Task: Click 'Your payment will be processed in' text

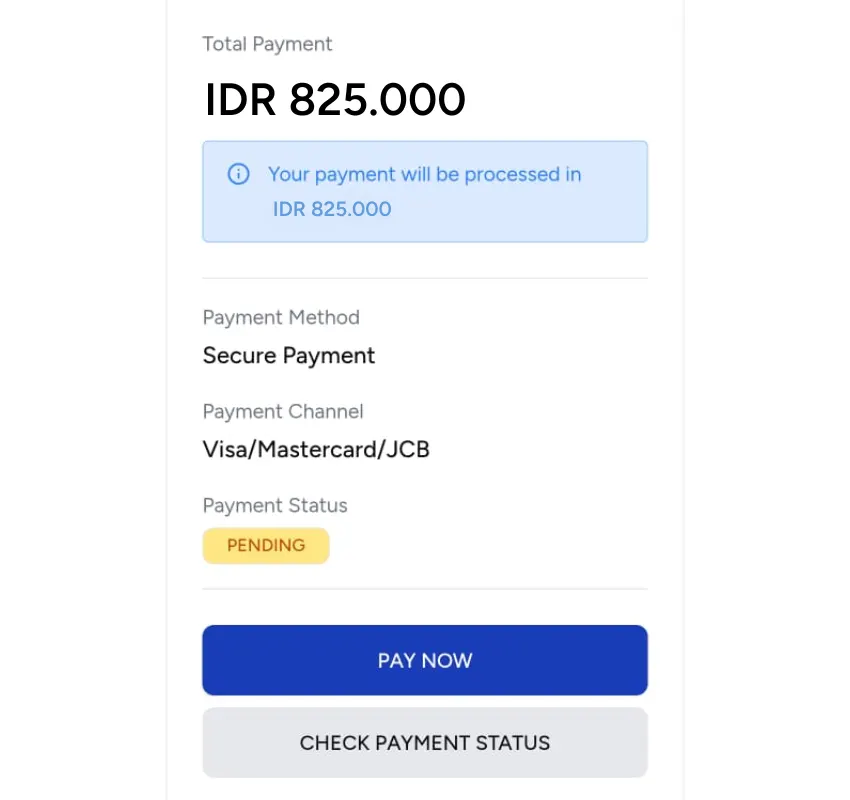Action: pos(424,174)
